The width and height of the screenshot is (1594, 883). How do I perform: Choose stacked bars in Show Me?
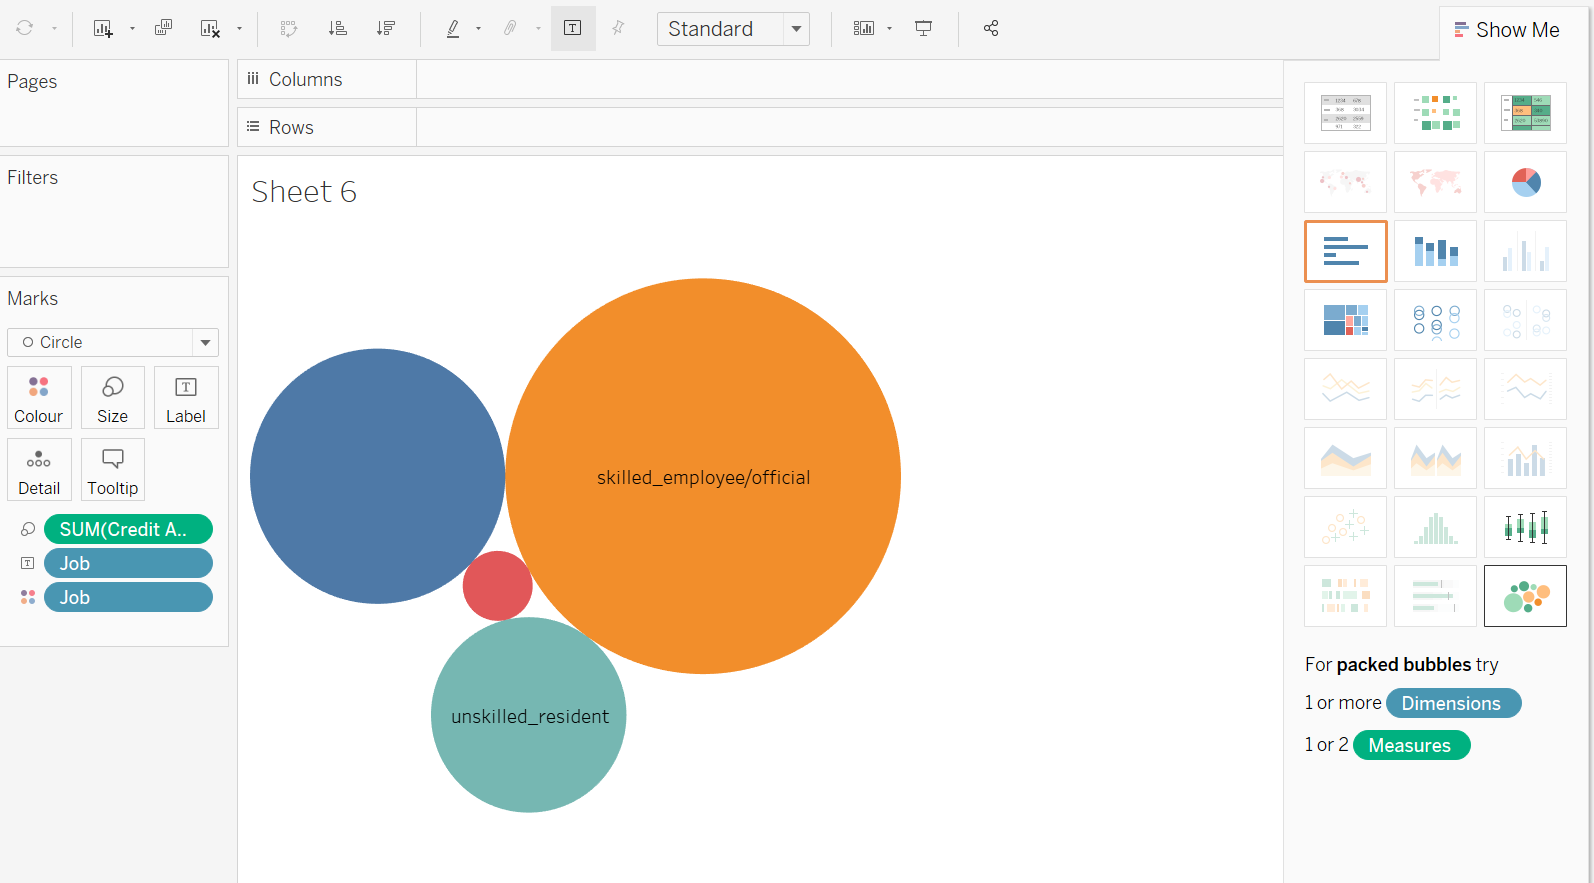pos(1435,251)
